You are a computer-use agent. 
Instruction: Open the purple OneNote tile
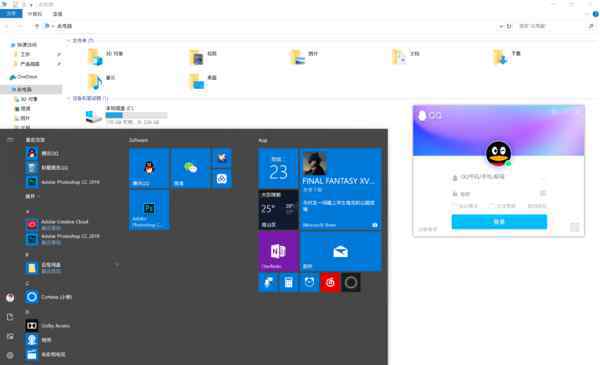(278, 251)
